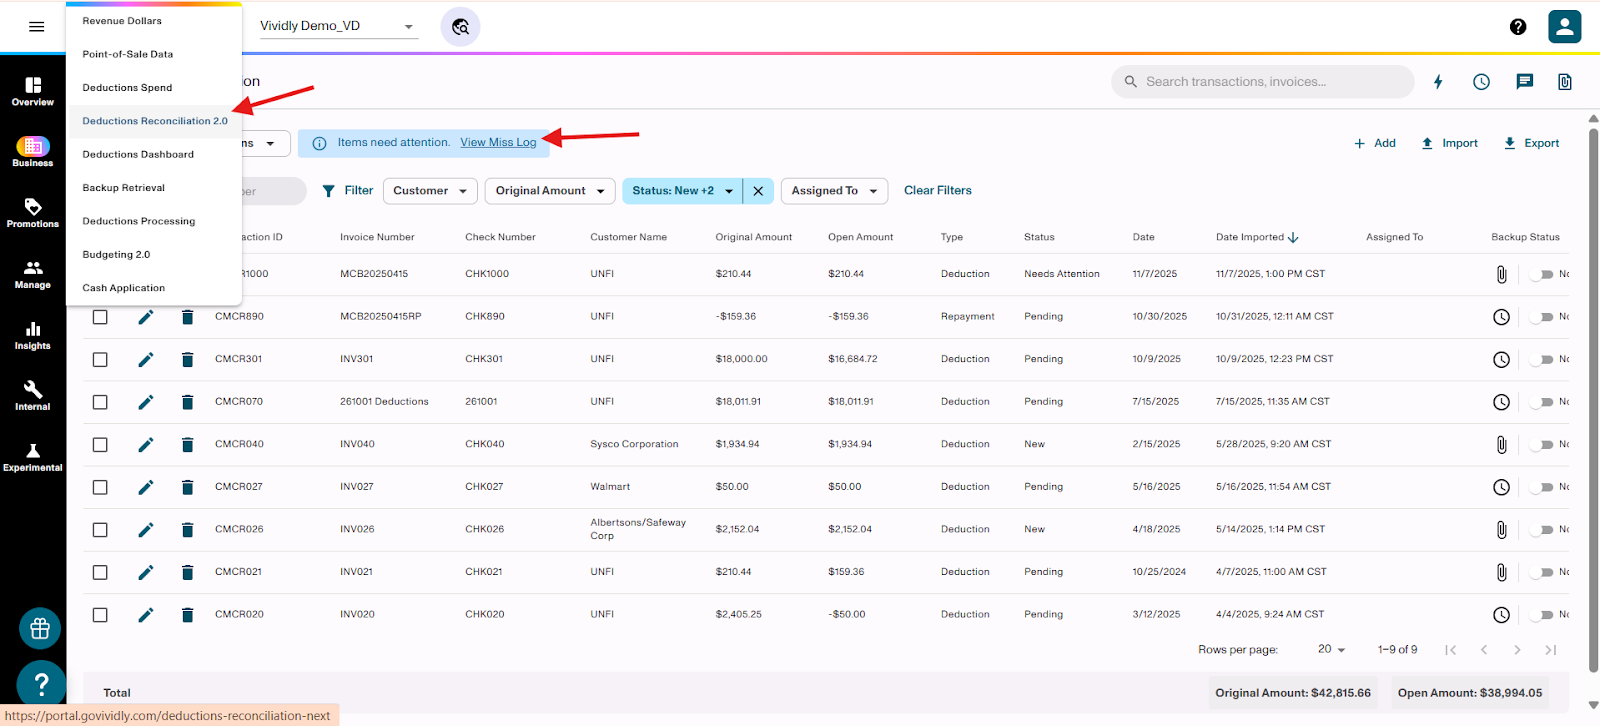
Task: Expand the Customer filter dropdown
Action: (x=431, y=191)
